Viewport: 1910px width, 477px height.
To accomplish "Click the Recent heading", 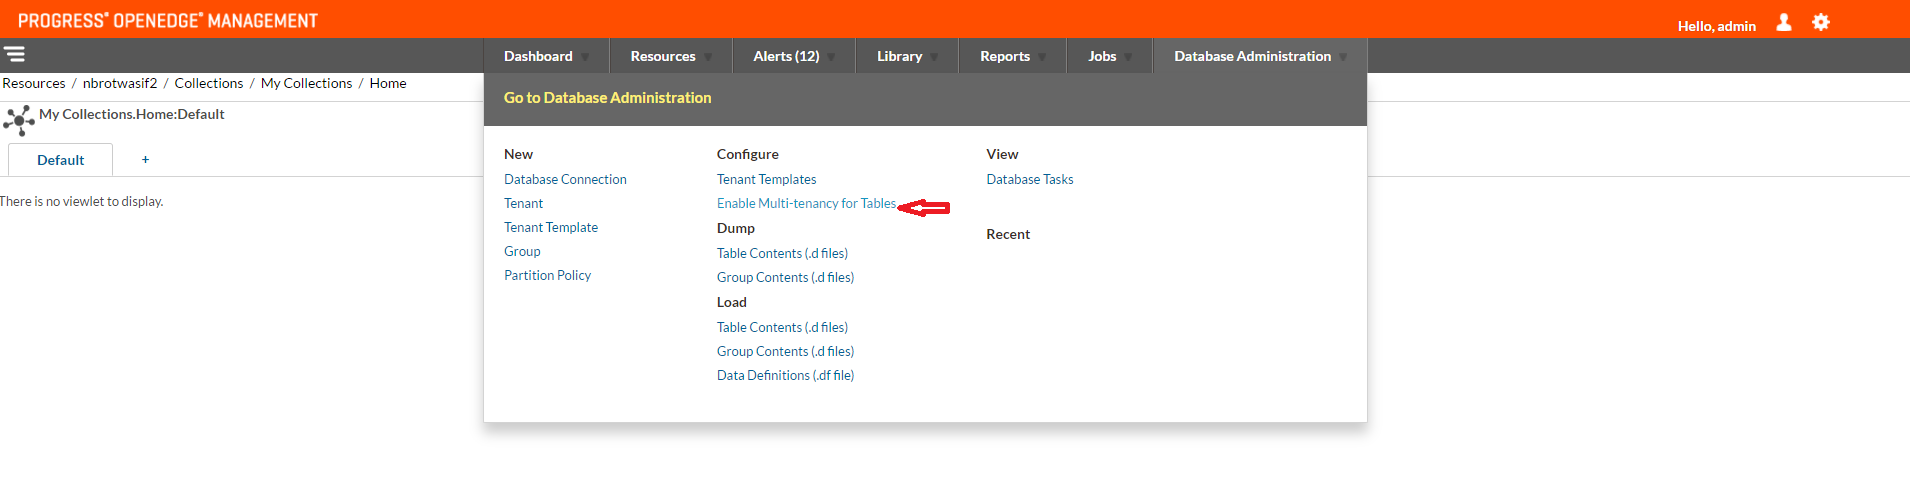I will tap(1008, 234).
